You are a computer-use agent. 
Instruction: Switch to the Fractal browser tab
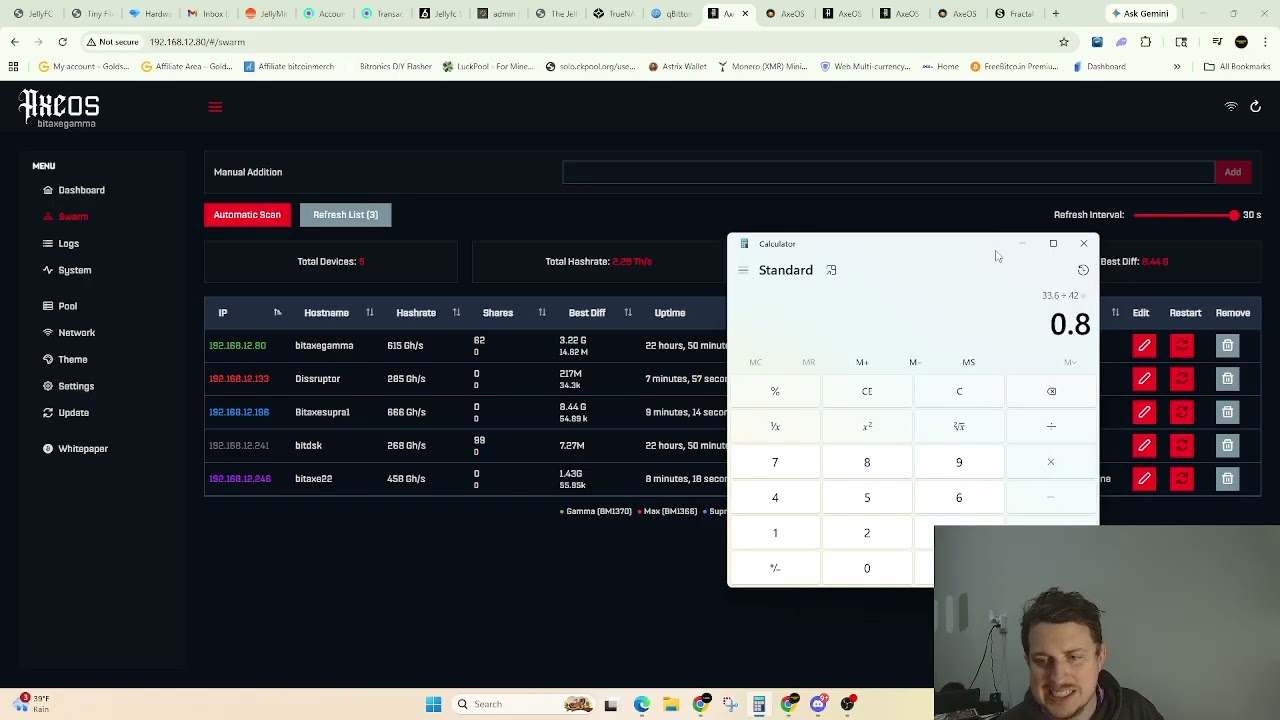pos(1015,14)
